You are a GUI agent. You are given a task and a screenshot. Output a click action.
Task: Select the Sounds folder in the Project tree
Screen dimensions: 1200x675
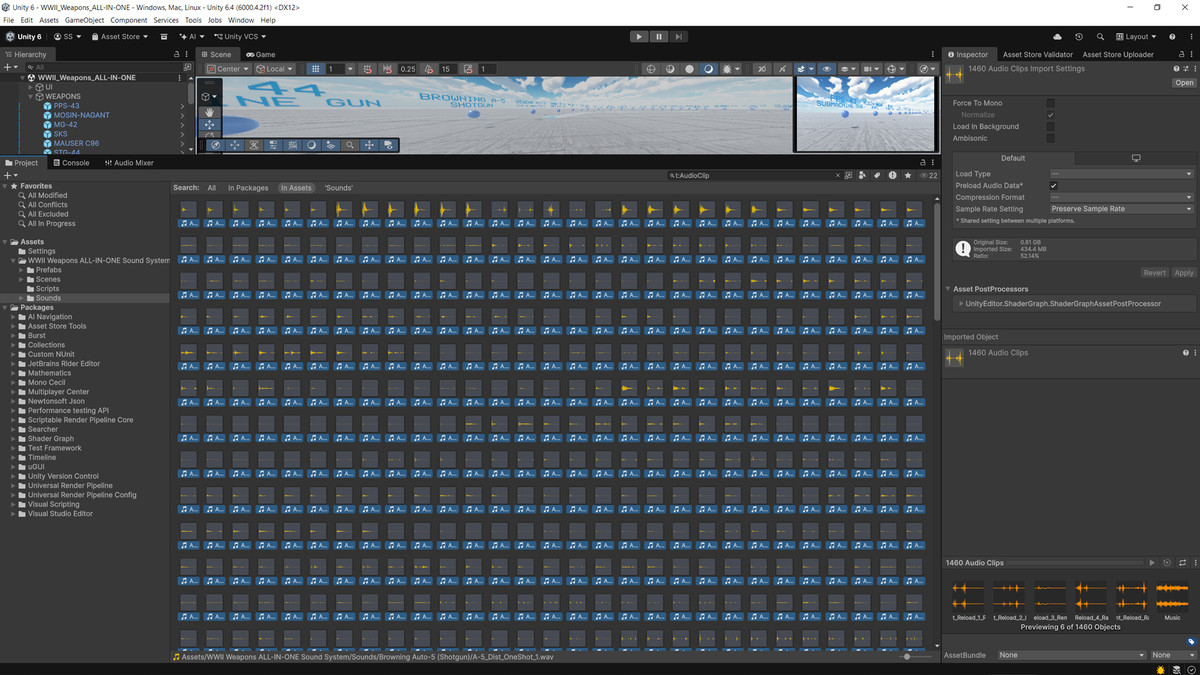coord(48,298)
